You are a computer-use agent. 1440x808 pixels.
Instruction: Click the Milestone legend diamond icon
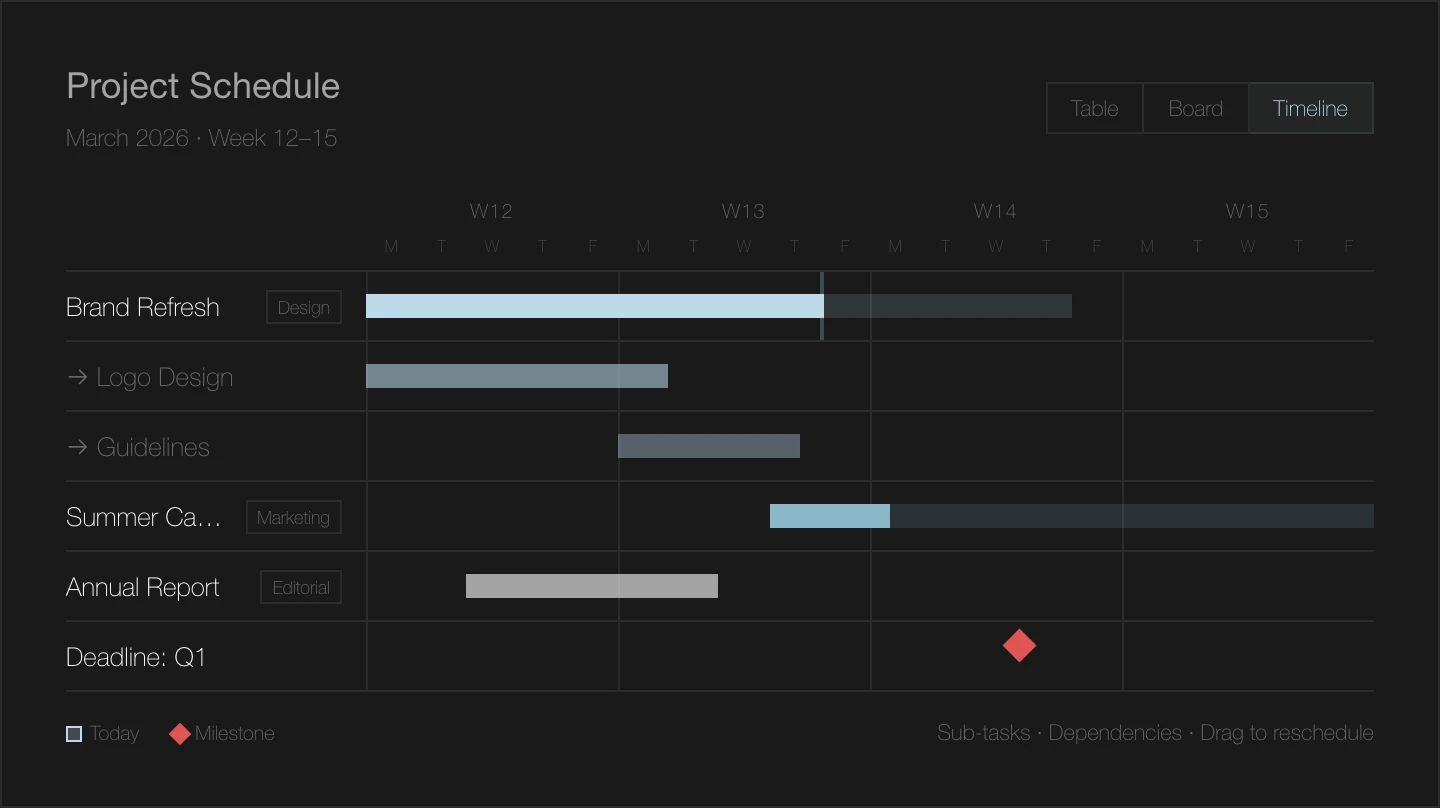(x=180, y=734)
